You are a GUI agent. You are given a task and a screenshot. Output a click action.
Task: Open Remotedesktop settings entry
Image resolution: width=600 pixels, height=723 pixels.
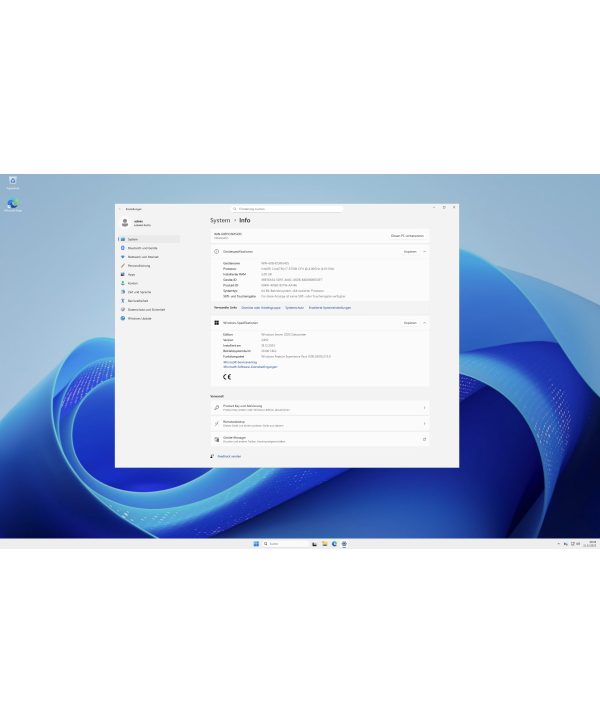[x=320, y=423]
